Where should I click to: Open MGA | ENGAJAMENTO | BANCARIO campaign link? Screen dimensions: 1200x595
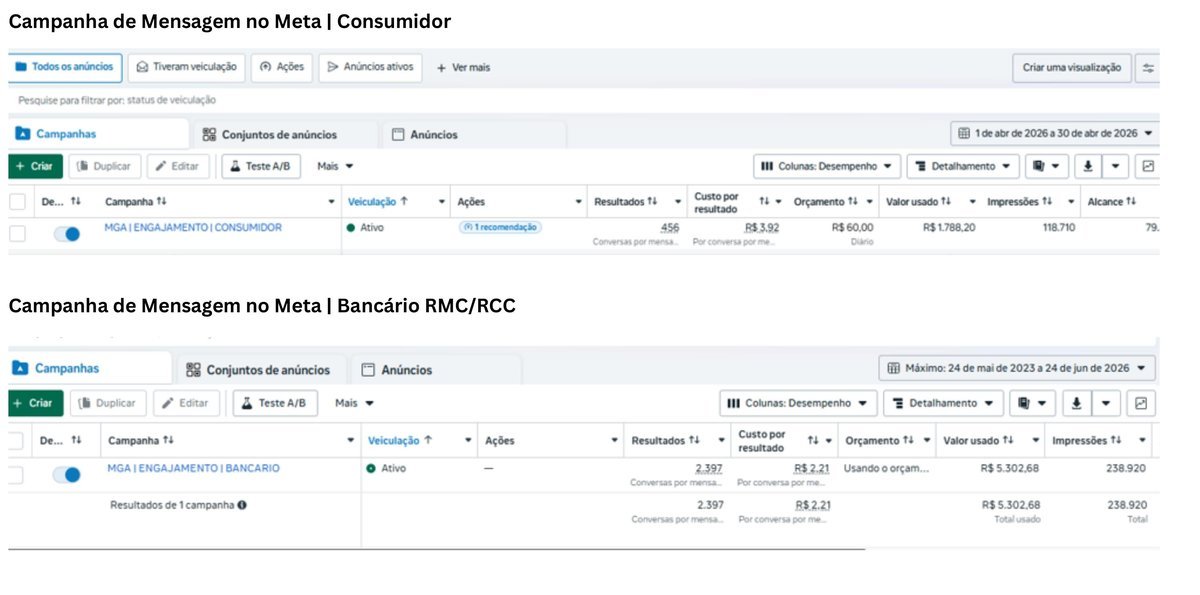click(194, 468)
